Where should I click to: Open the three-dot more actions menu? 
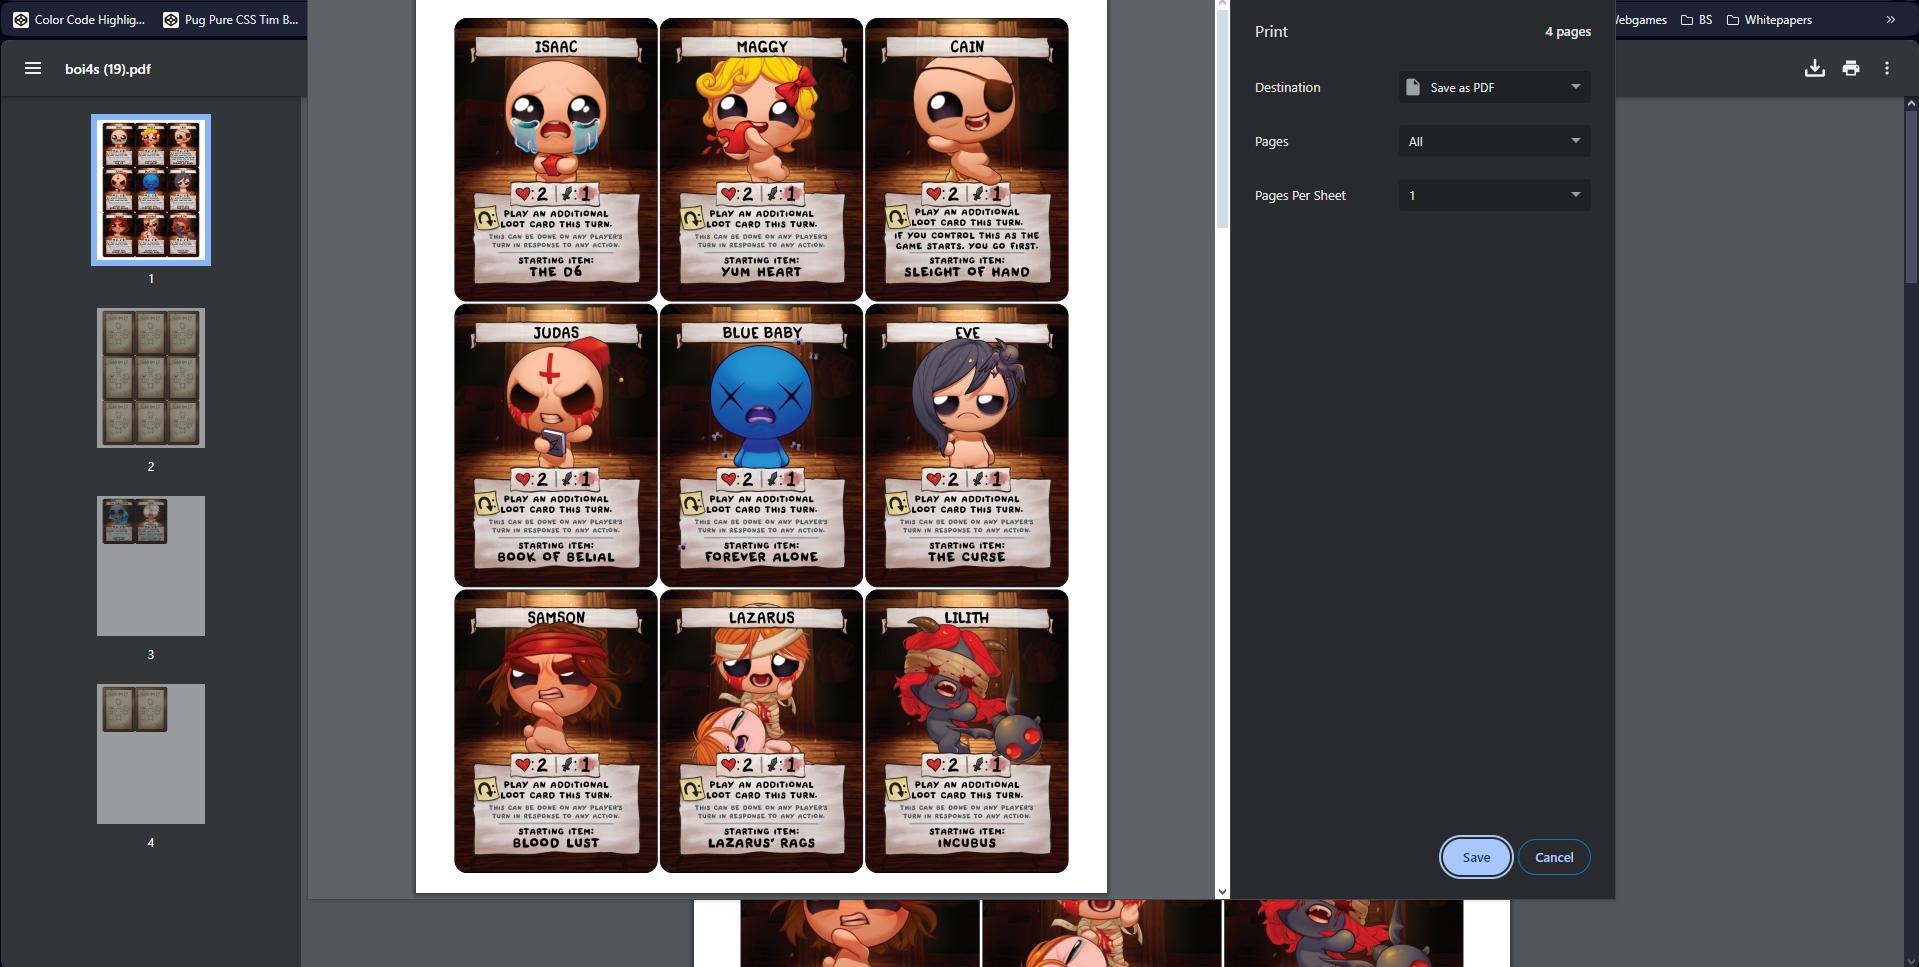point(1887,68)
